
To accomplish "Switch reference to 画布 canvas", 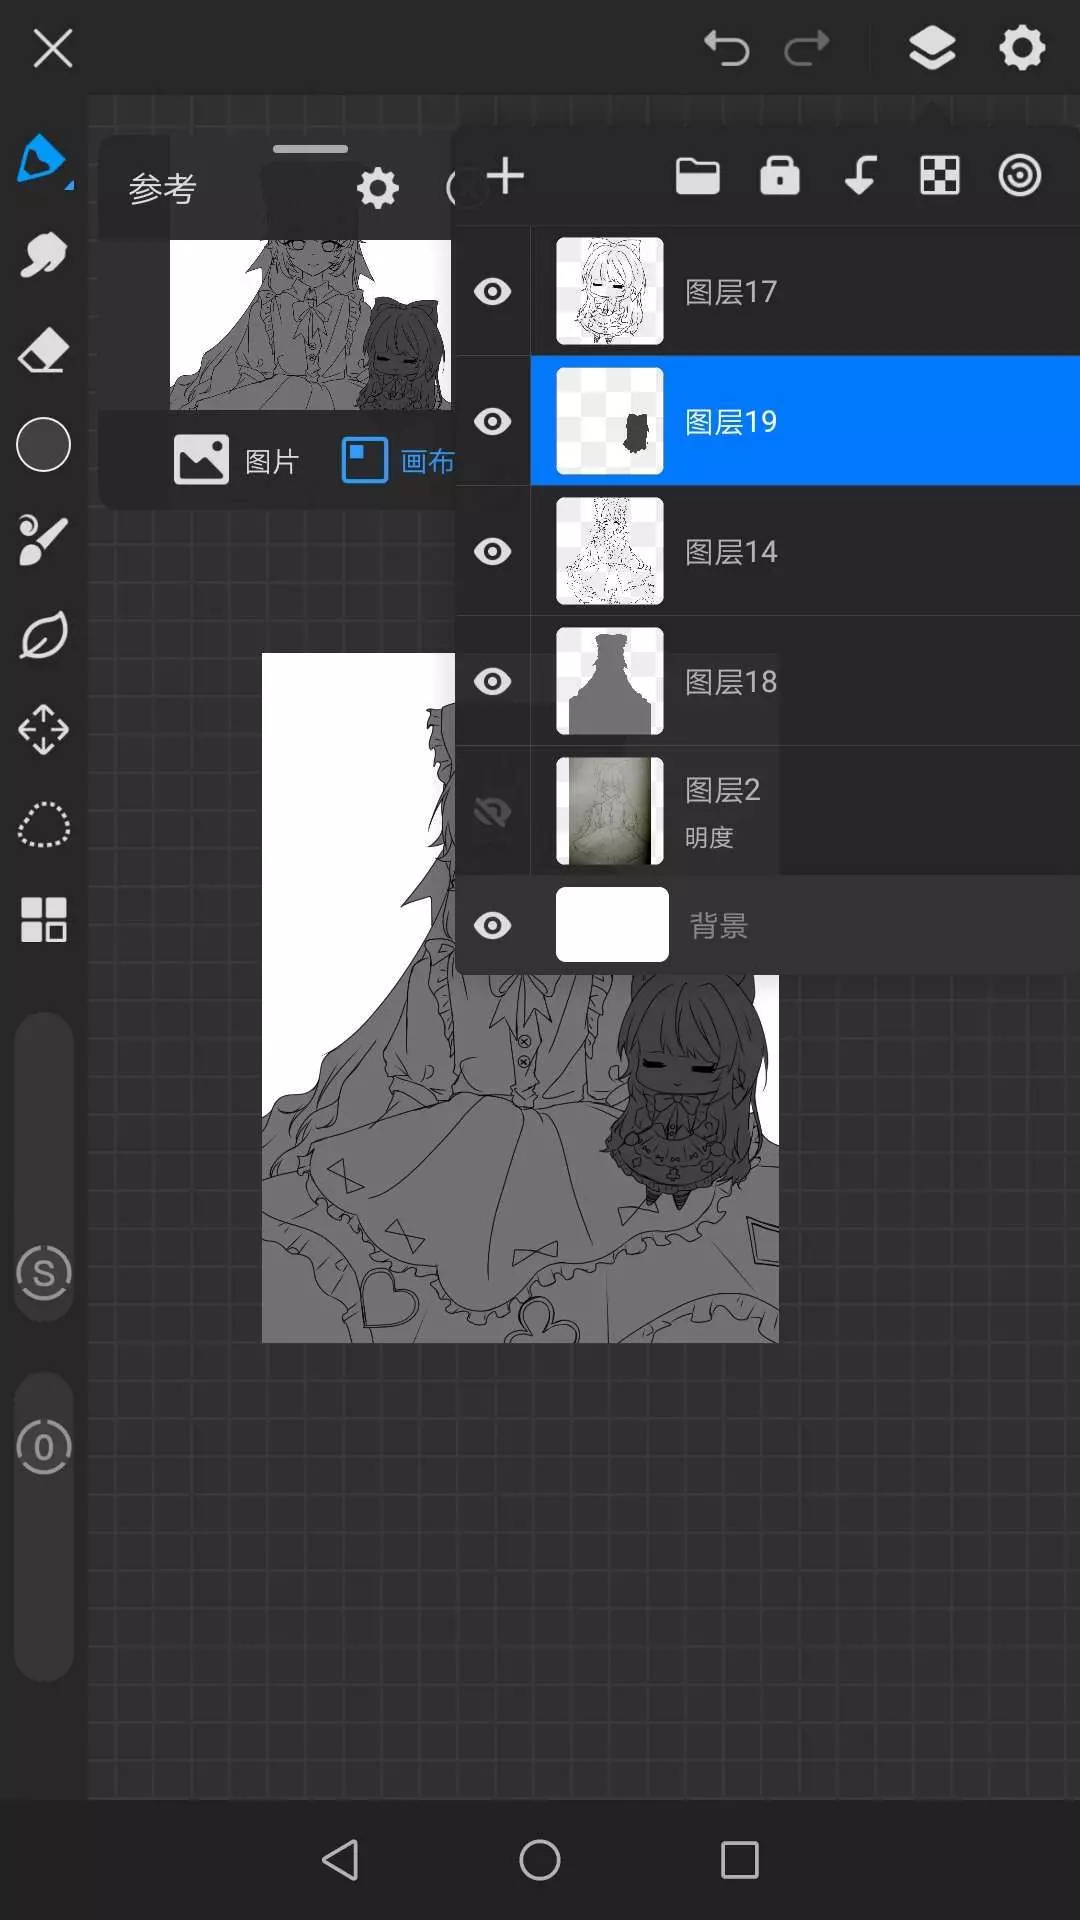I will pyautogui.click(x=398, y=461).
